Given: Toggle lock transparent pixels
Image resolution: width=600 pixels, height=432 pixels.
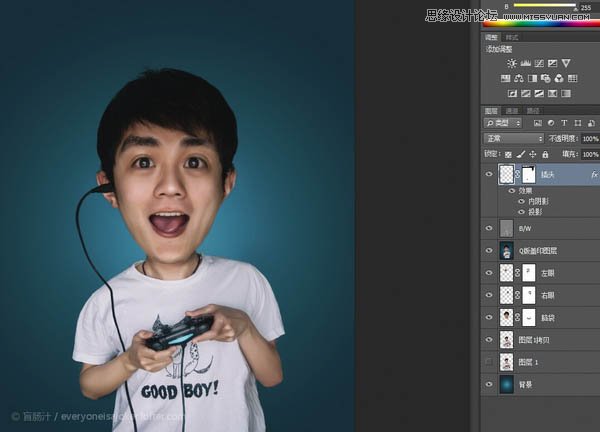Looking at the screenshot, I should click(508, 155).
